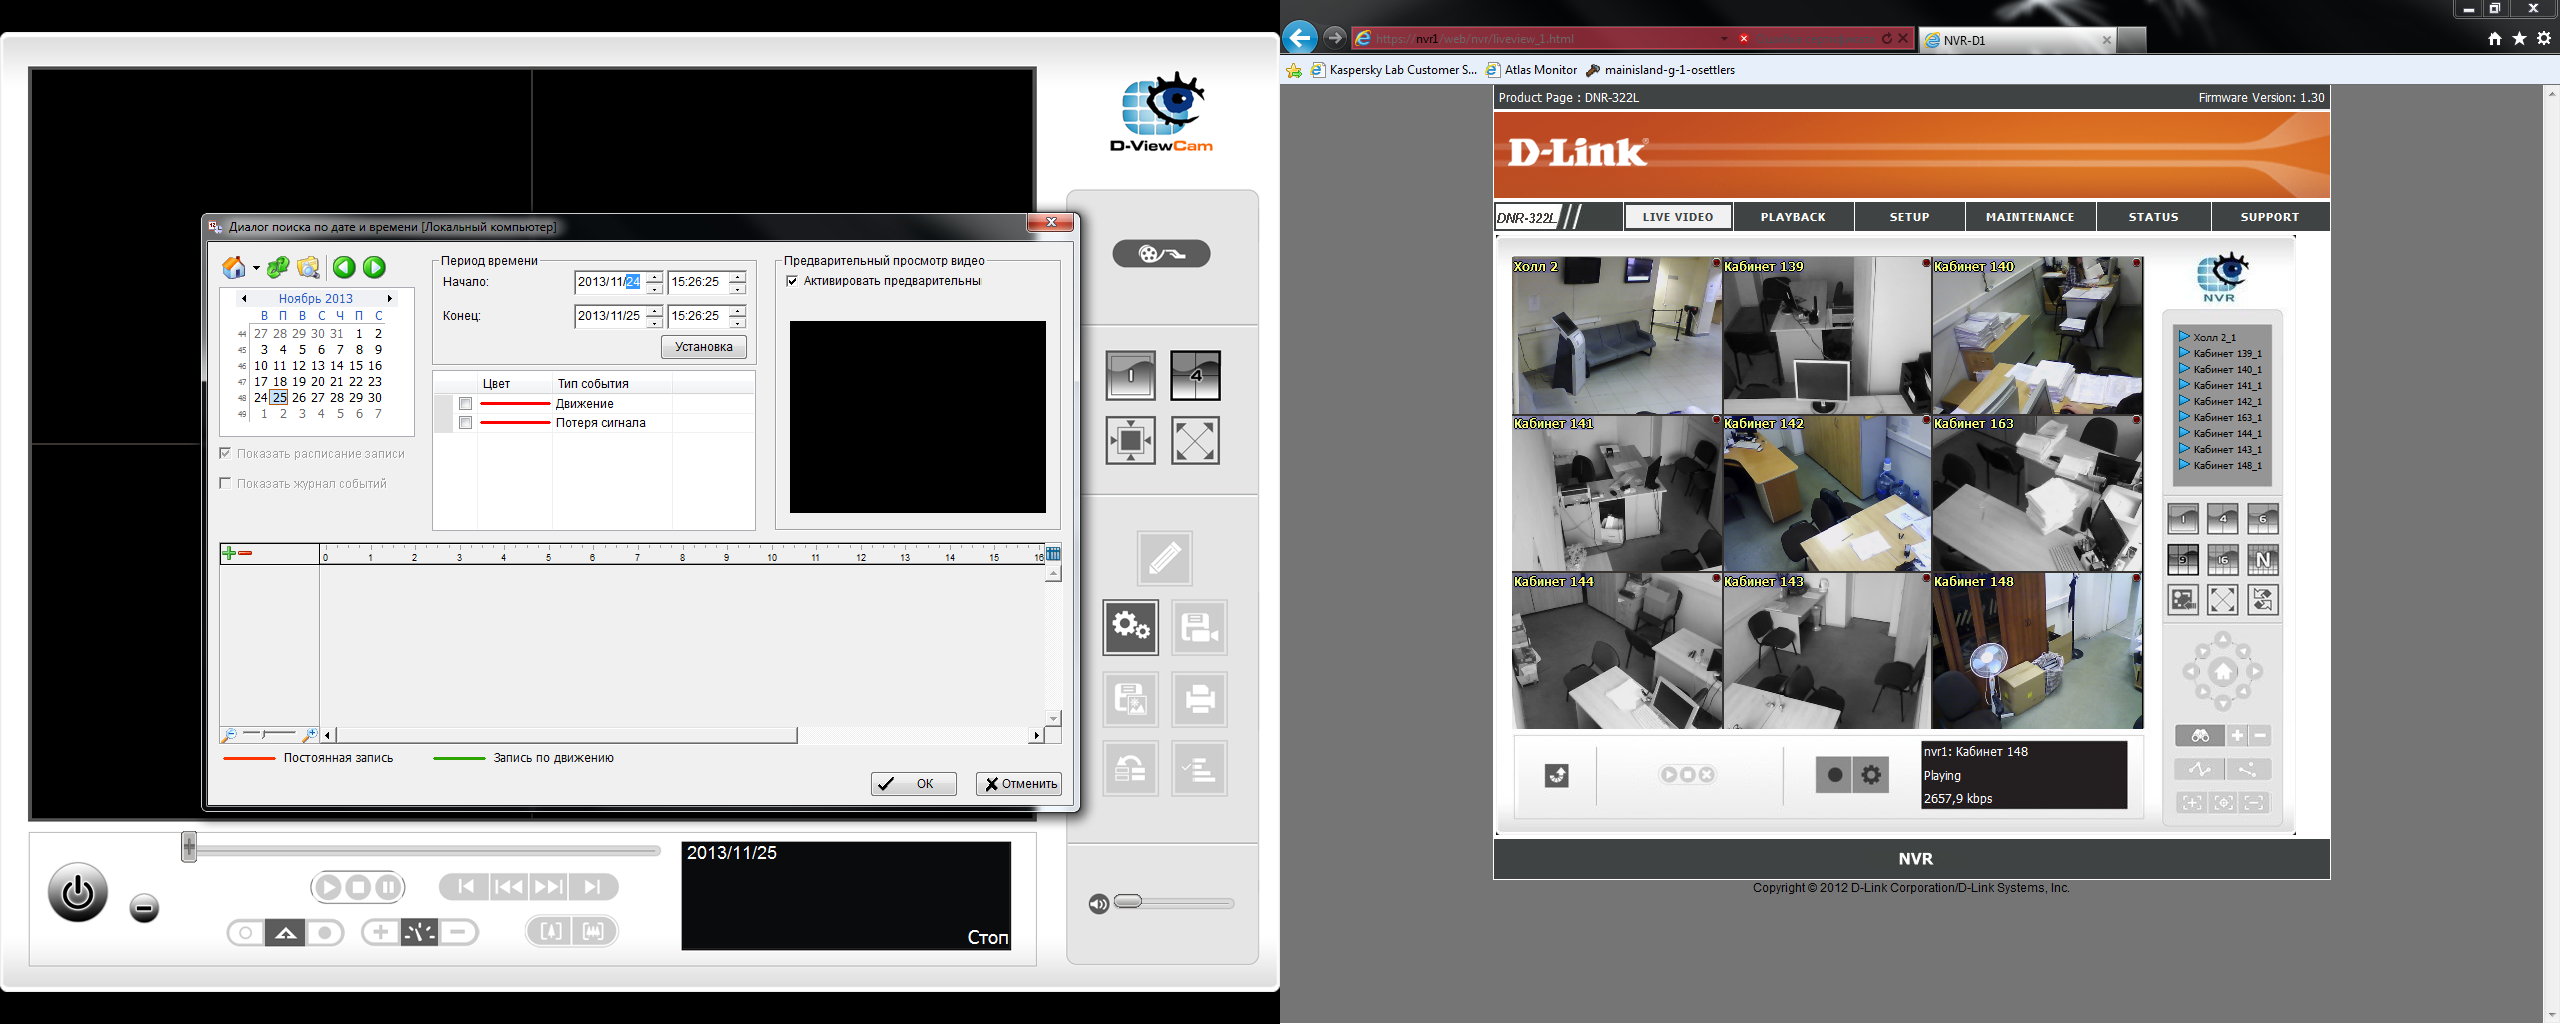Select 9-screen layout in NVR web page
The height and width of the screenshot is (1024, 2560).
[x=2183, y=559]
